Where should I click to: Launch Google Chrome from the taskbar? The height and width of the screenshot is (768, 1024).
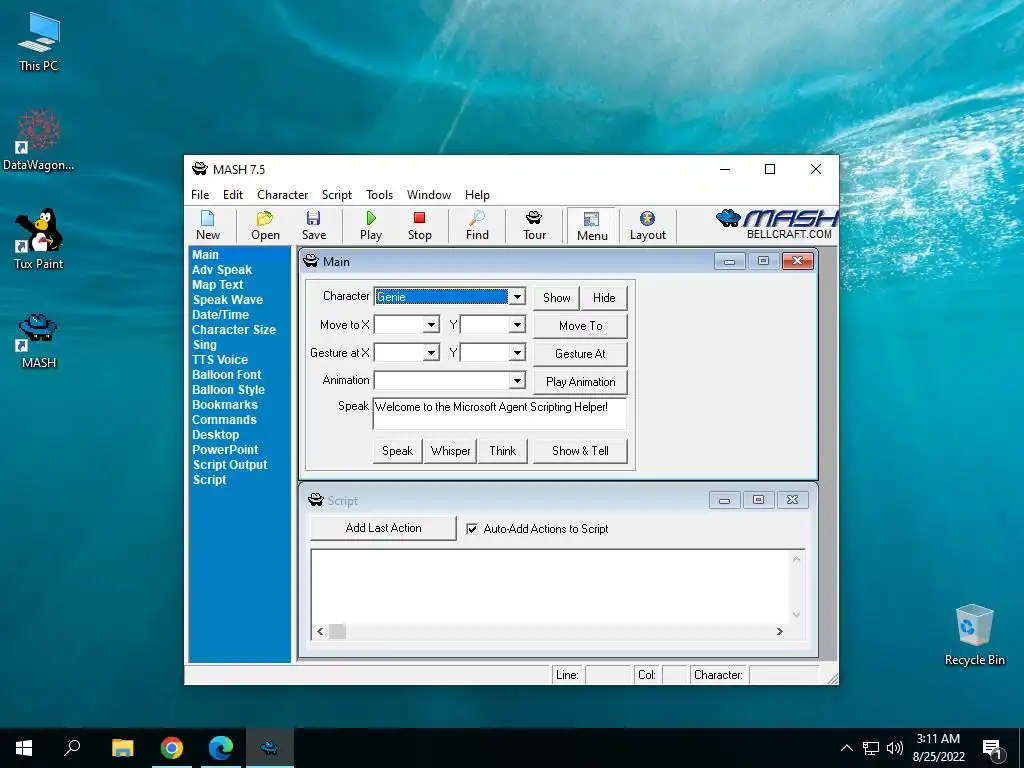click(x=171, y=748)
